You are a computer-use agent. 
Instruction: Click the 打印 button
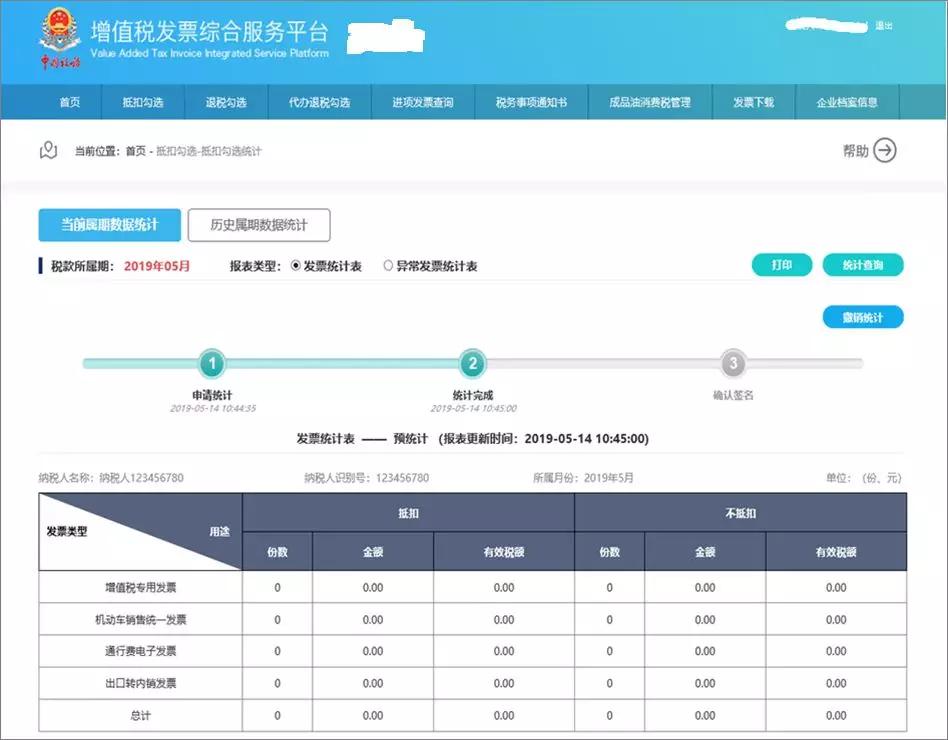click(781, 265)
